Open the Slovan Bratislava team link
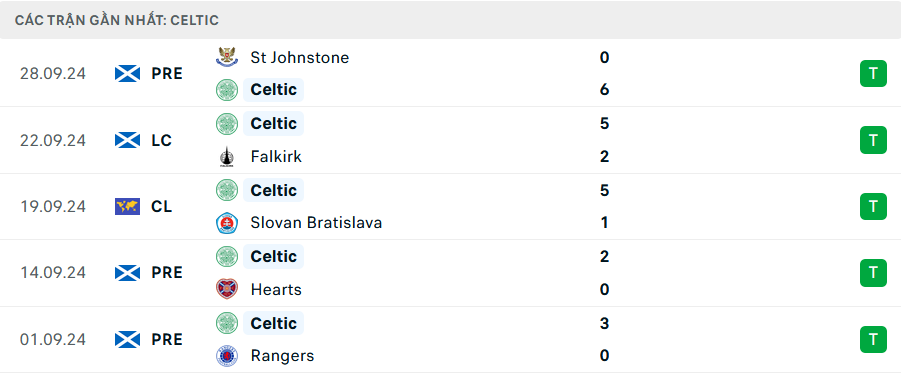Screen dimensions: 901x374 tap(317, 223)
